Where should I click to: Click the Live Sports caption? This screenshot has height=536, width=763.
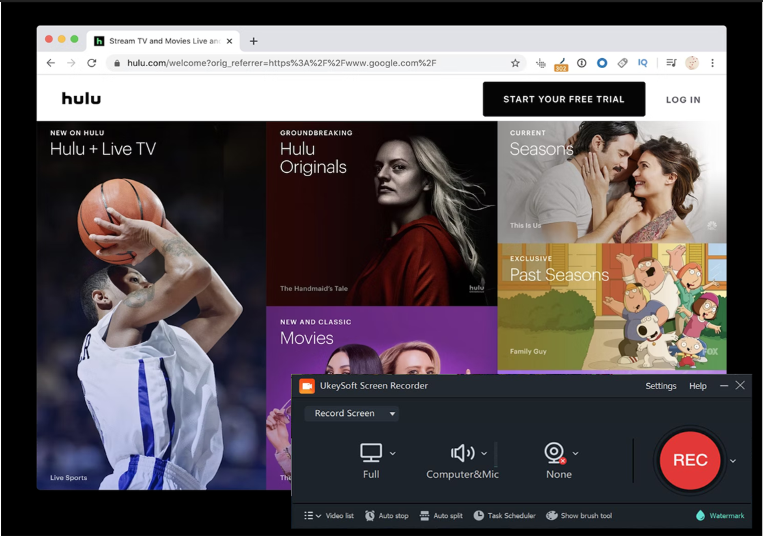point(69,478)
